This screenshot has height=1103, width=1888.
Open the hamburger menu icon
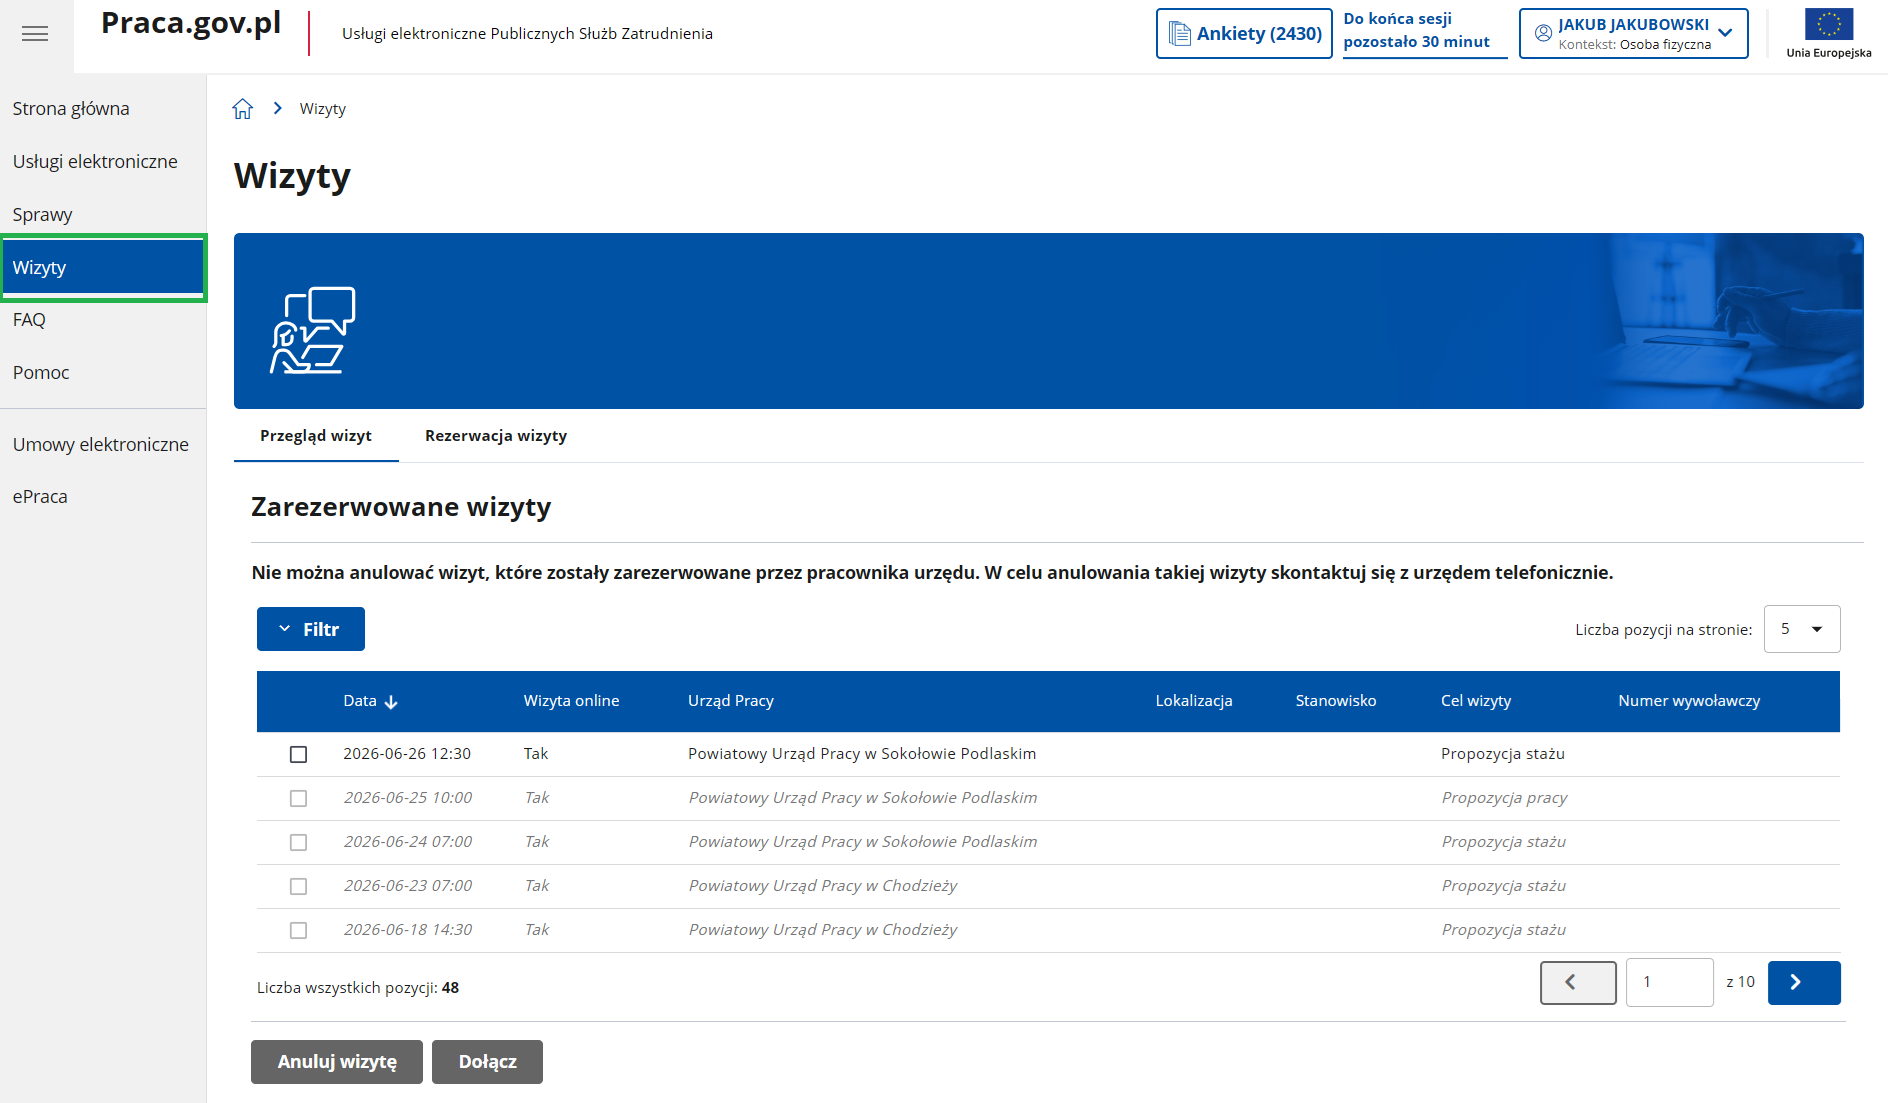[35, 34]
